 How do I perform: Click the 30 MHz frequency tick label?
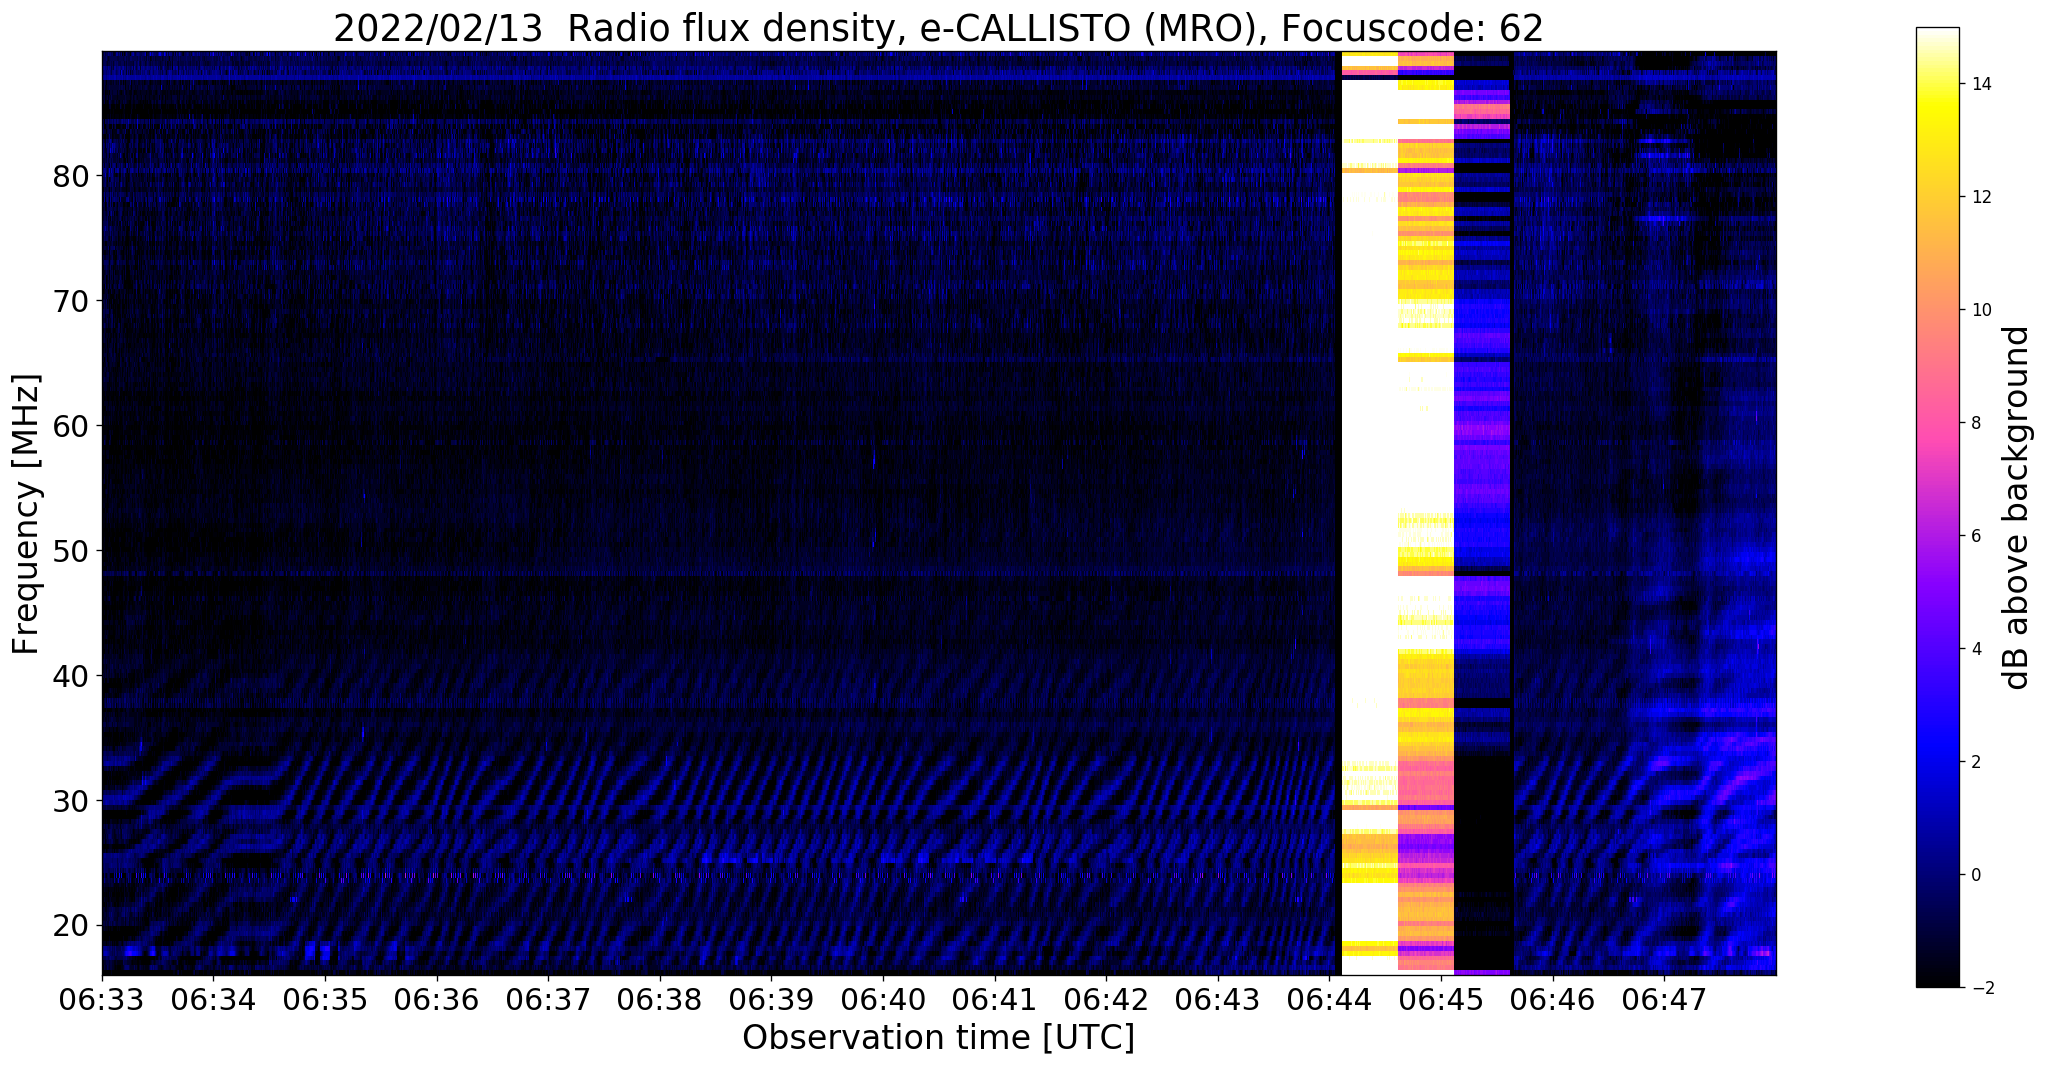70,801
